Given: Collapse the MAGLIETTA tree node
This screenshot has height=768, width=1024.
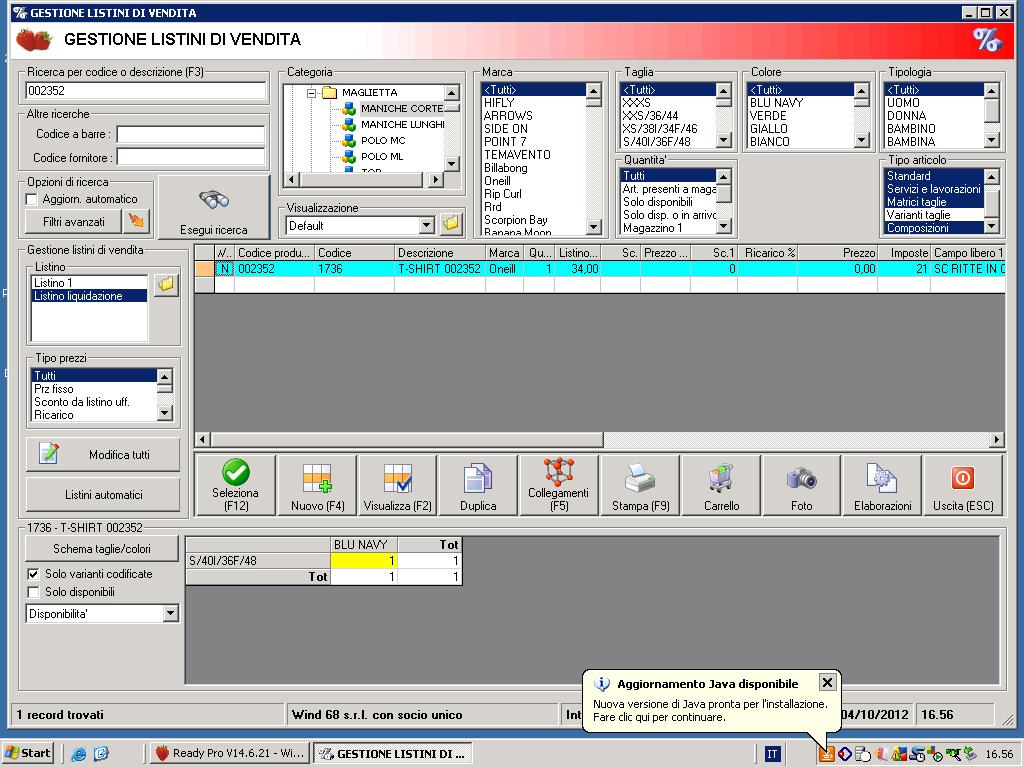Looking at the screenshot, I should pyautogui.click(x=312, y=93).
